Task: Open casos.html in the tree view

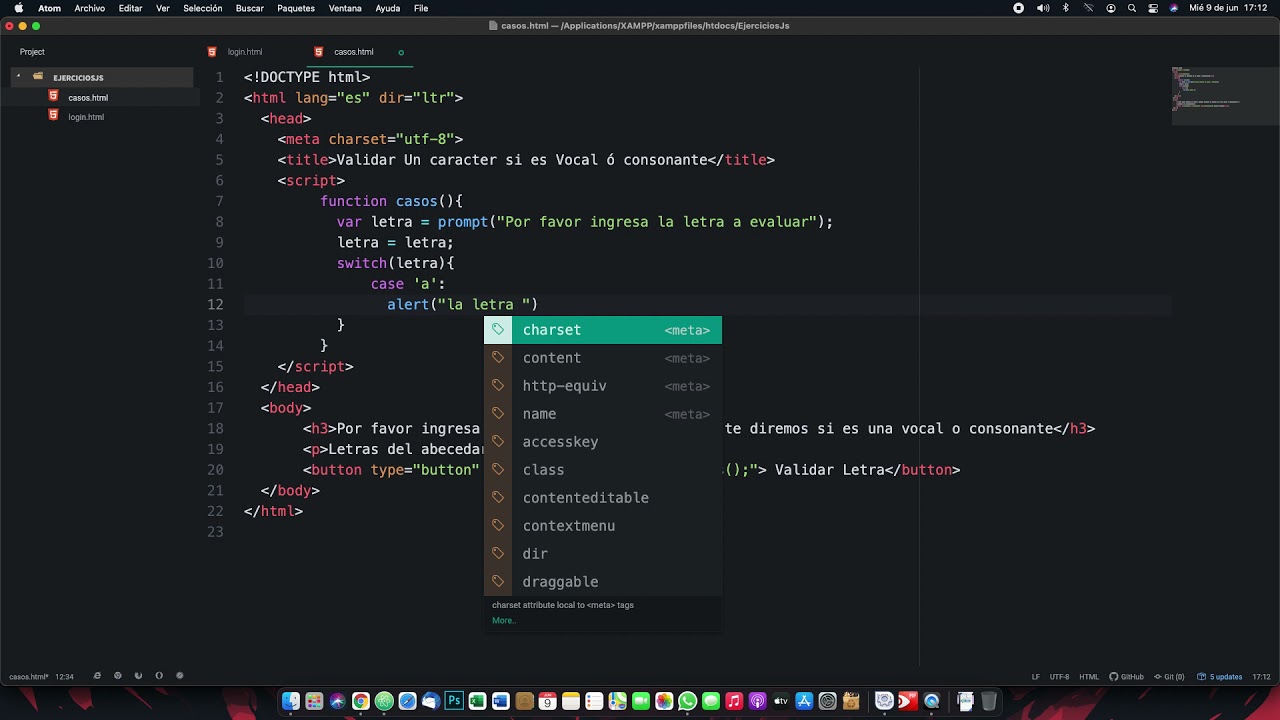Action: 88,97
